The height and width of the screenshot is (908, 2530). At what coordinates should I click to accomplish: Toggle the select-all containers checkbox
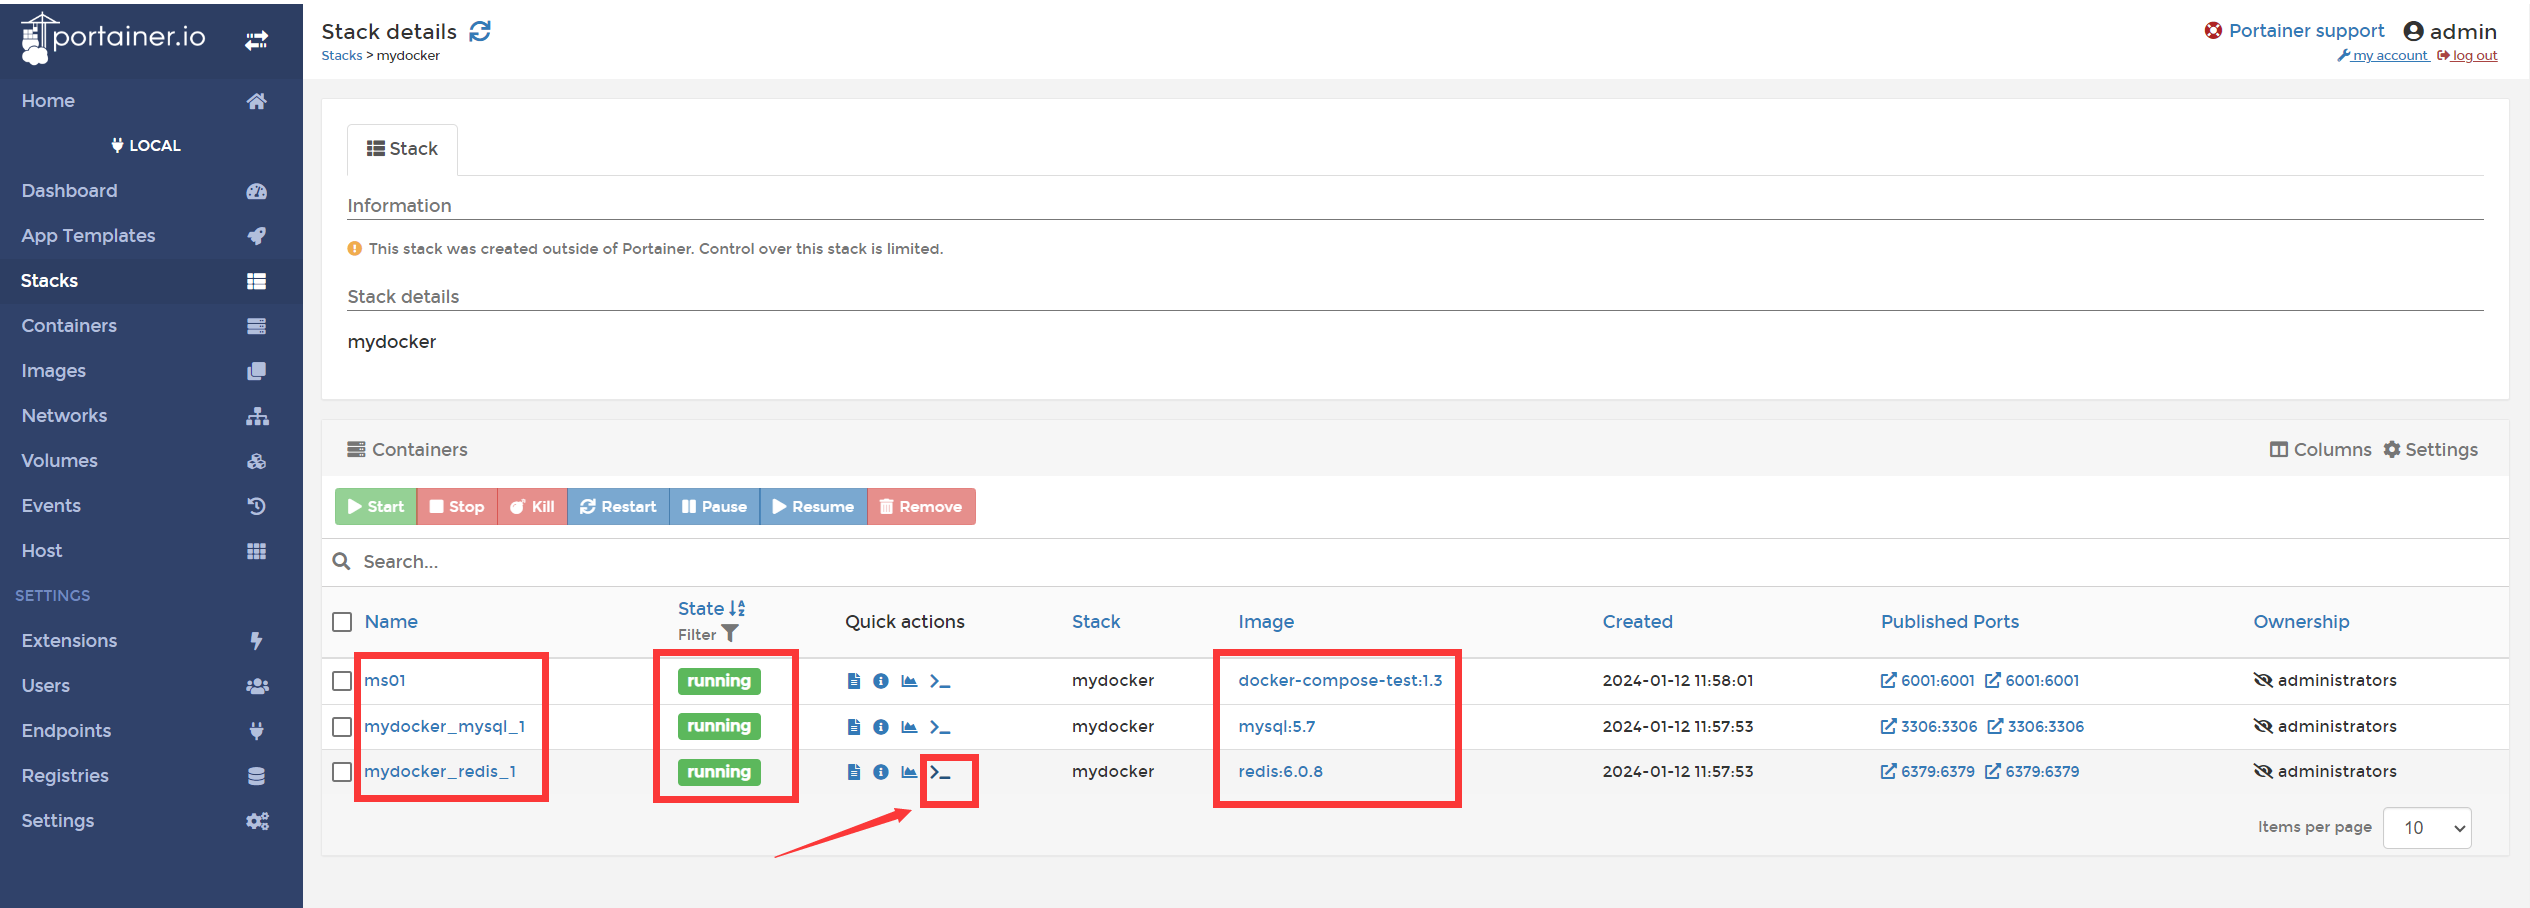[x=342, y=622]
